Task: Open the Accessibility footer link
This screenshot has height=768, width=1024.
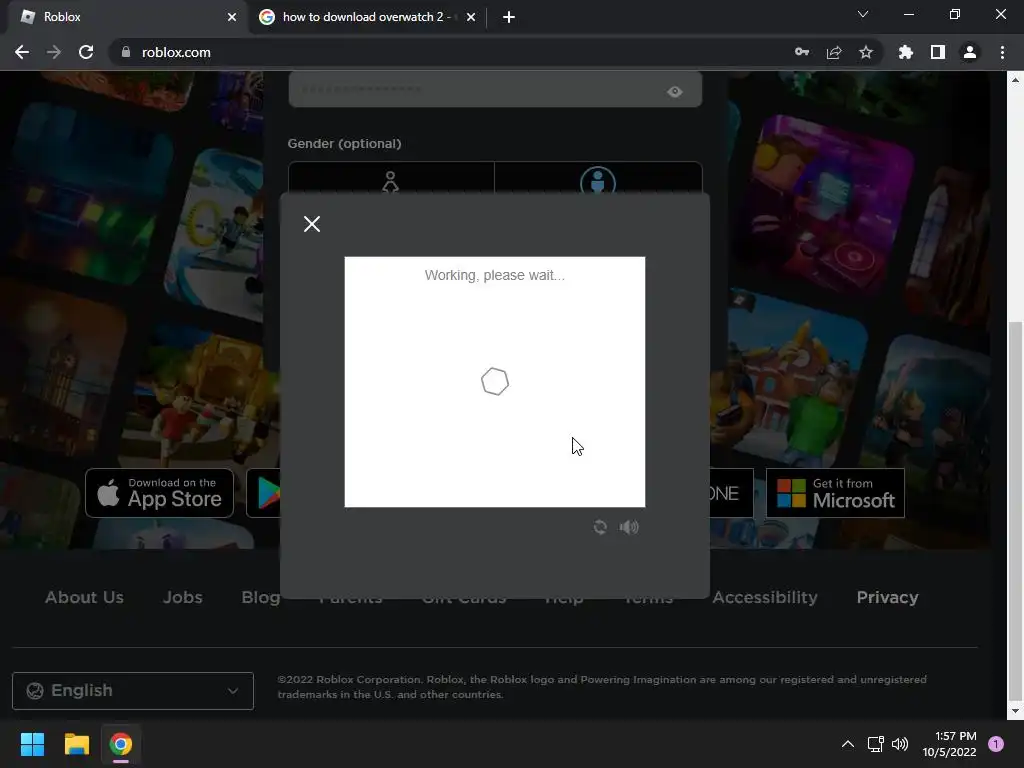Action: pyautogui.click(x=765, y=597)
